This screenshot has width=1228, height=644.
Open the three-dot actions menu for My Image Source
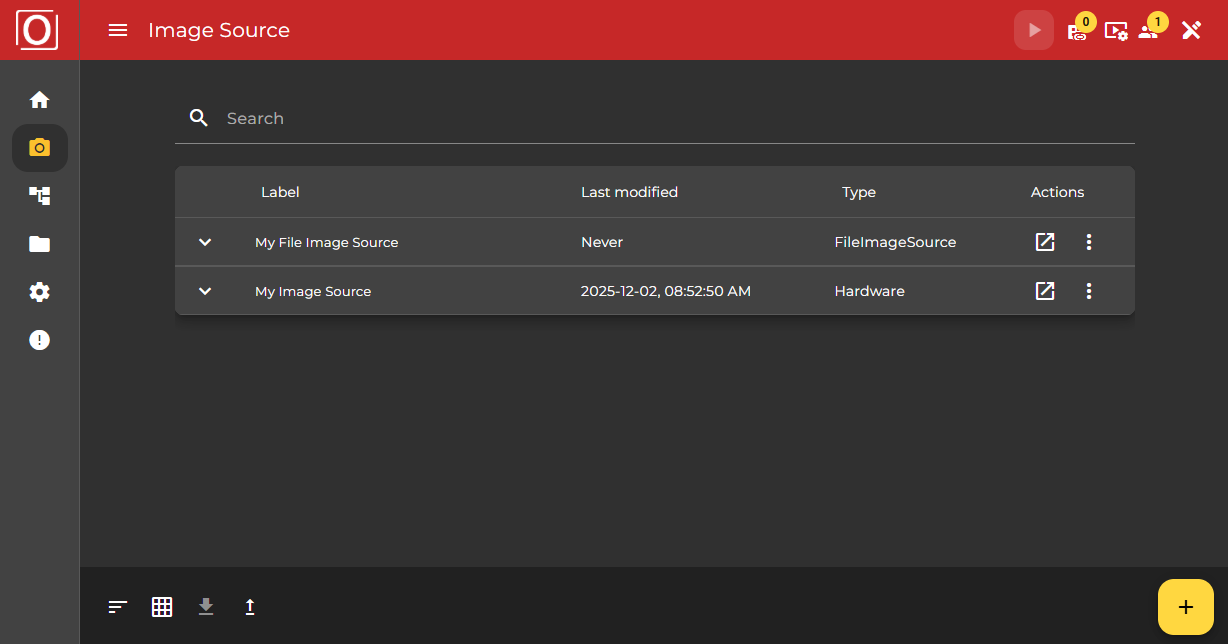point(1089,291)
